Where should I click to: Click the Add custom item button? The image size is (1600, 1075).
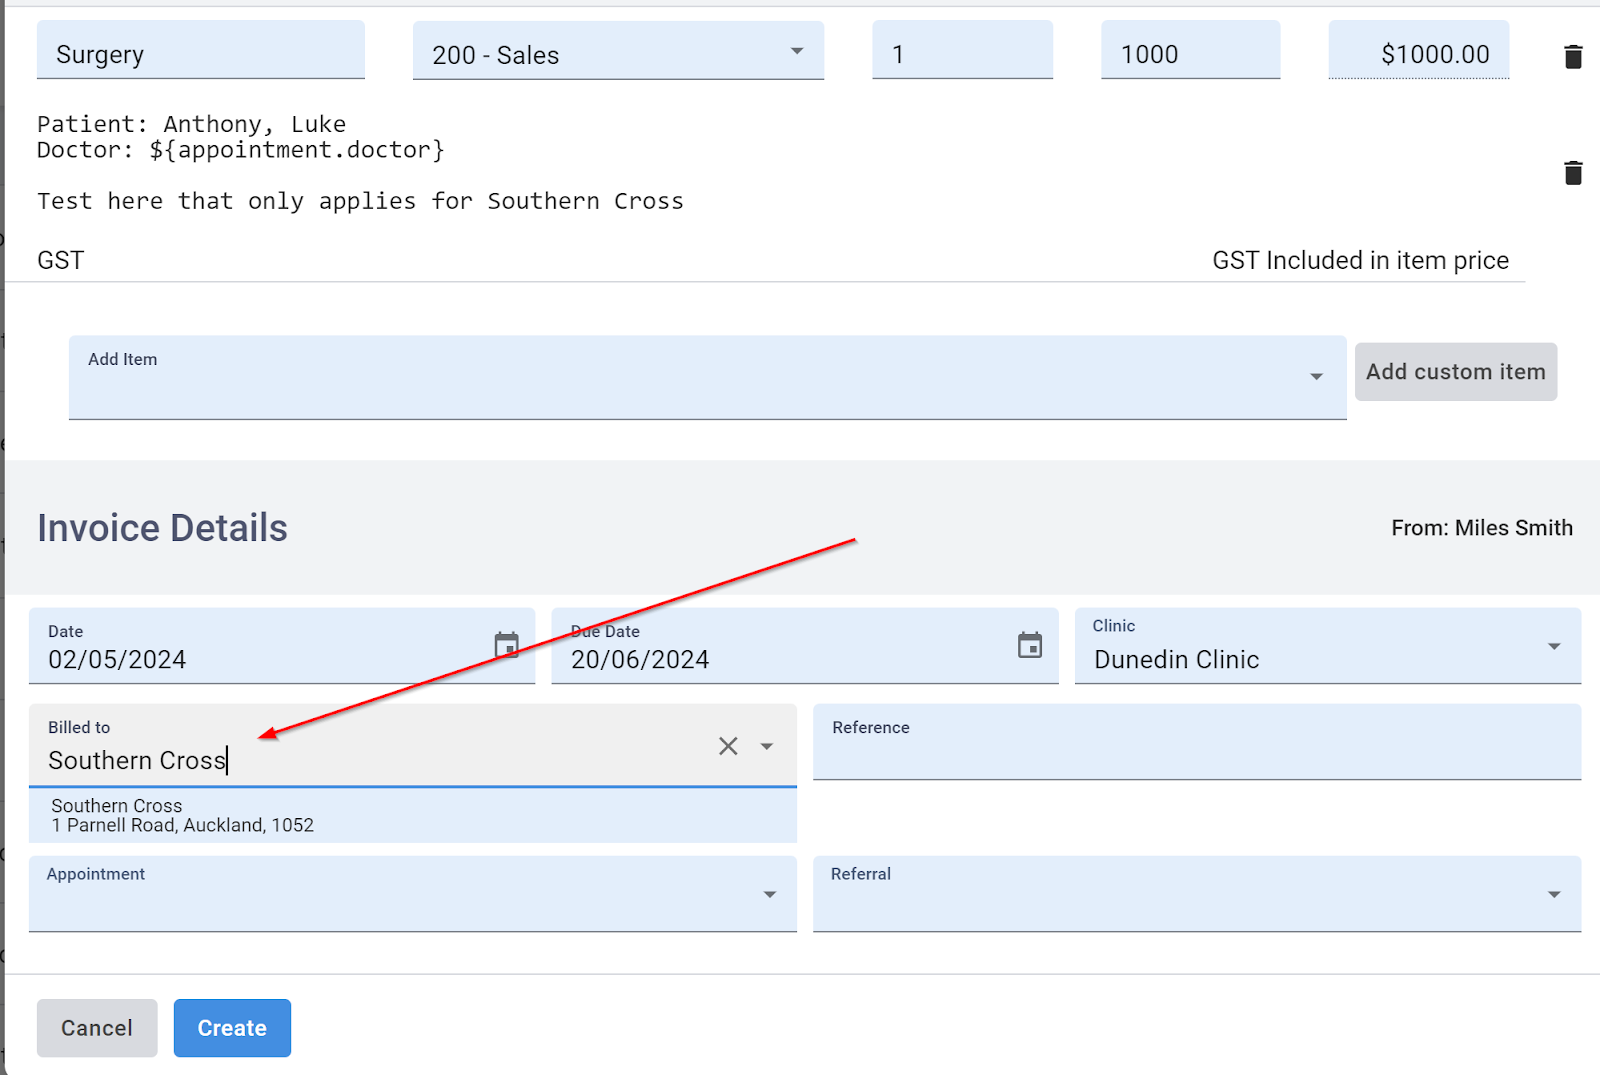pyautogui.click(x=1455, y=371)
